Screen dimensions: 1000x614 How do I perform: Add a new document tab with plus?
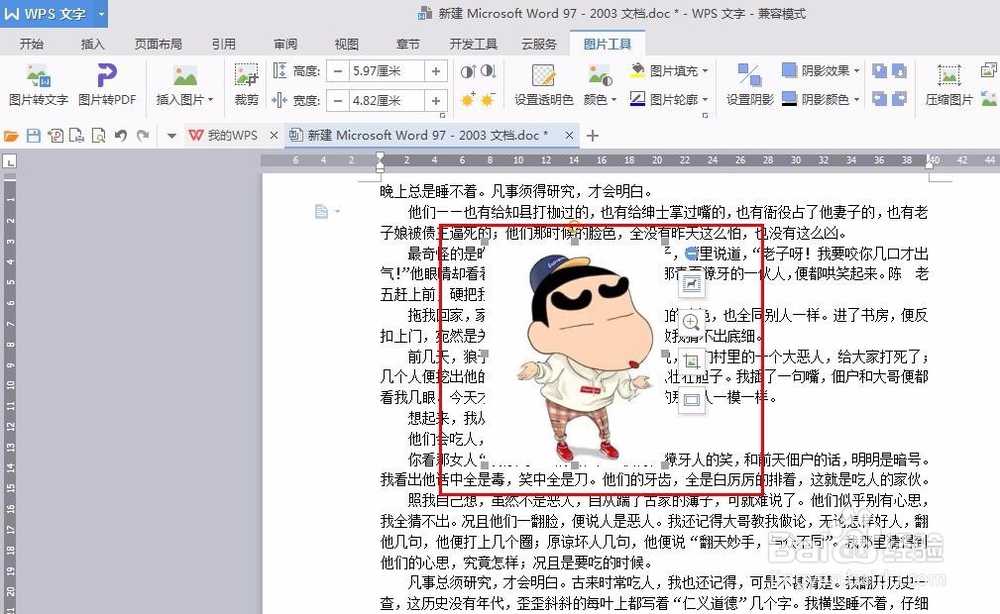pos(592,135)
